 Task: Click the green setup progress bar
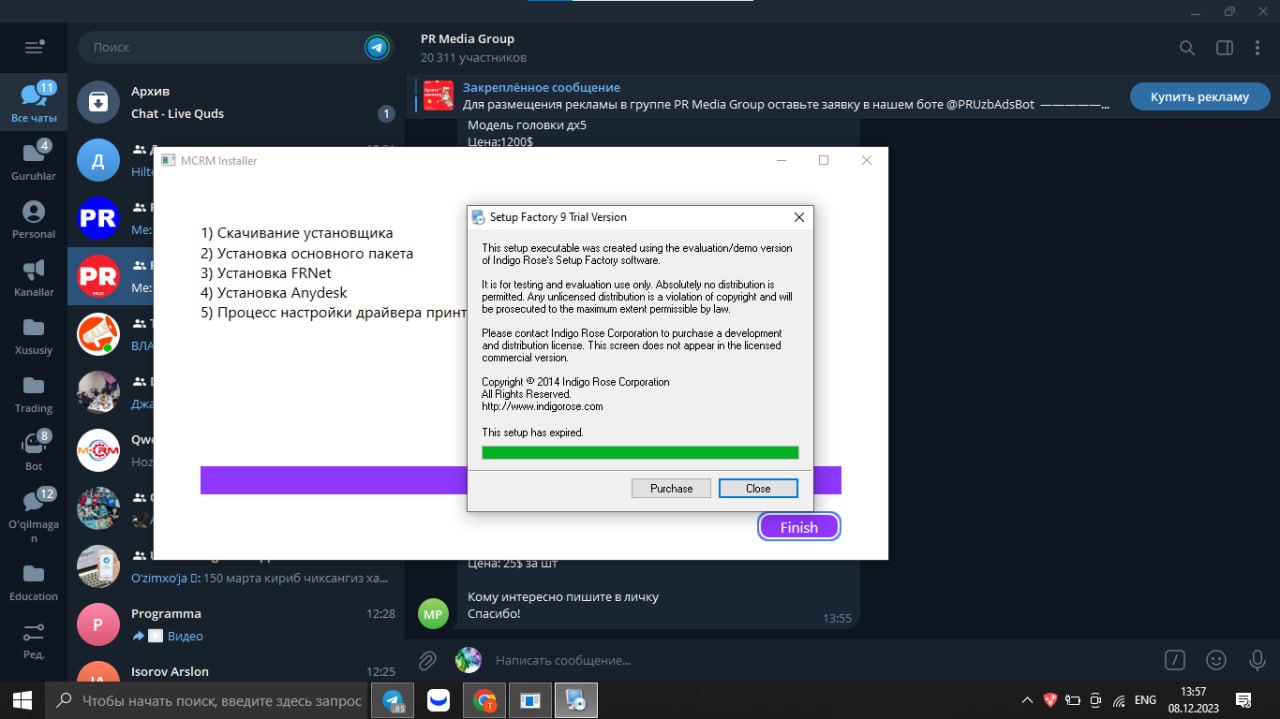click(x=640, y=453)
